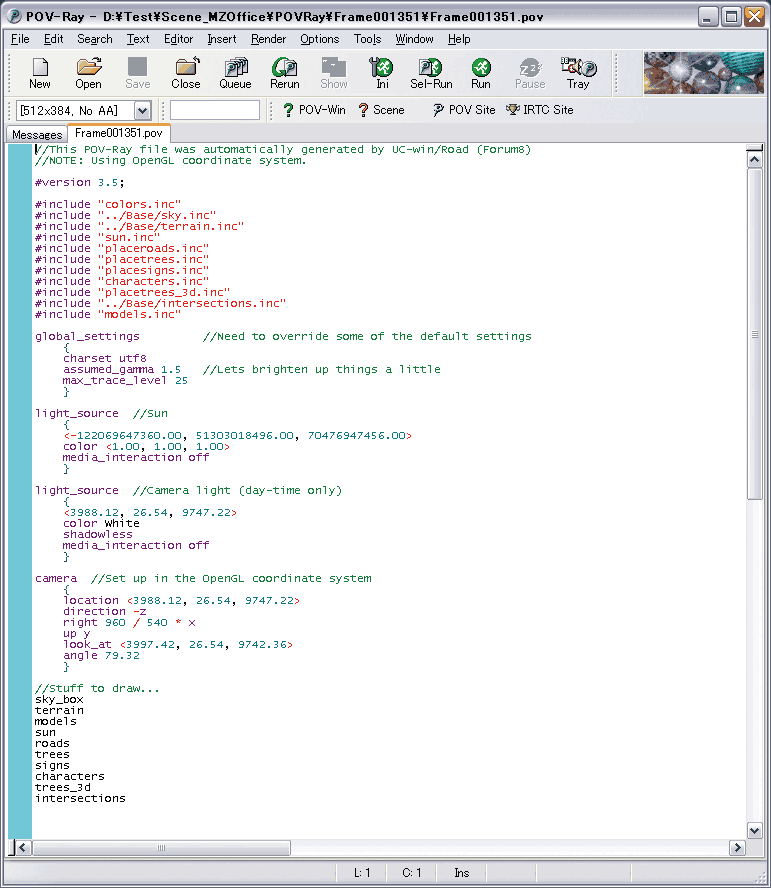The image size is (771, 888).
Task: Click the 'max_trace_level 25' line
Action: tap(125, 381)
